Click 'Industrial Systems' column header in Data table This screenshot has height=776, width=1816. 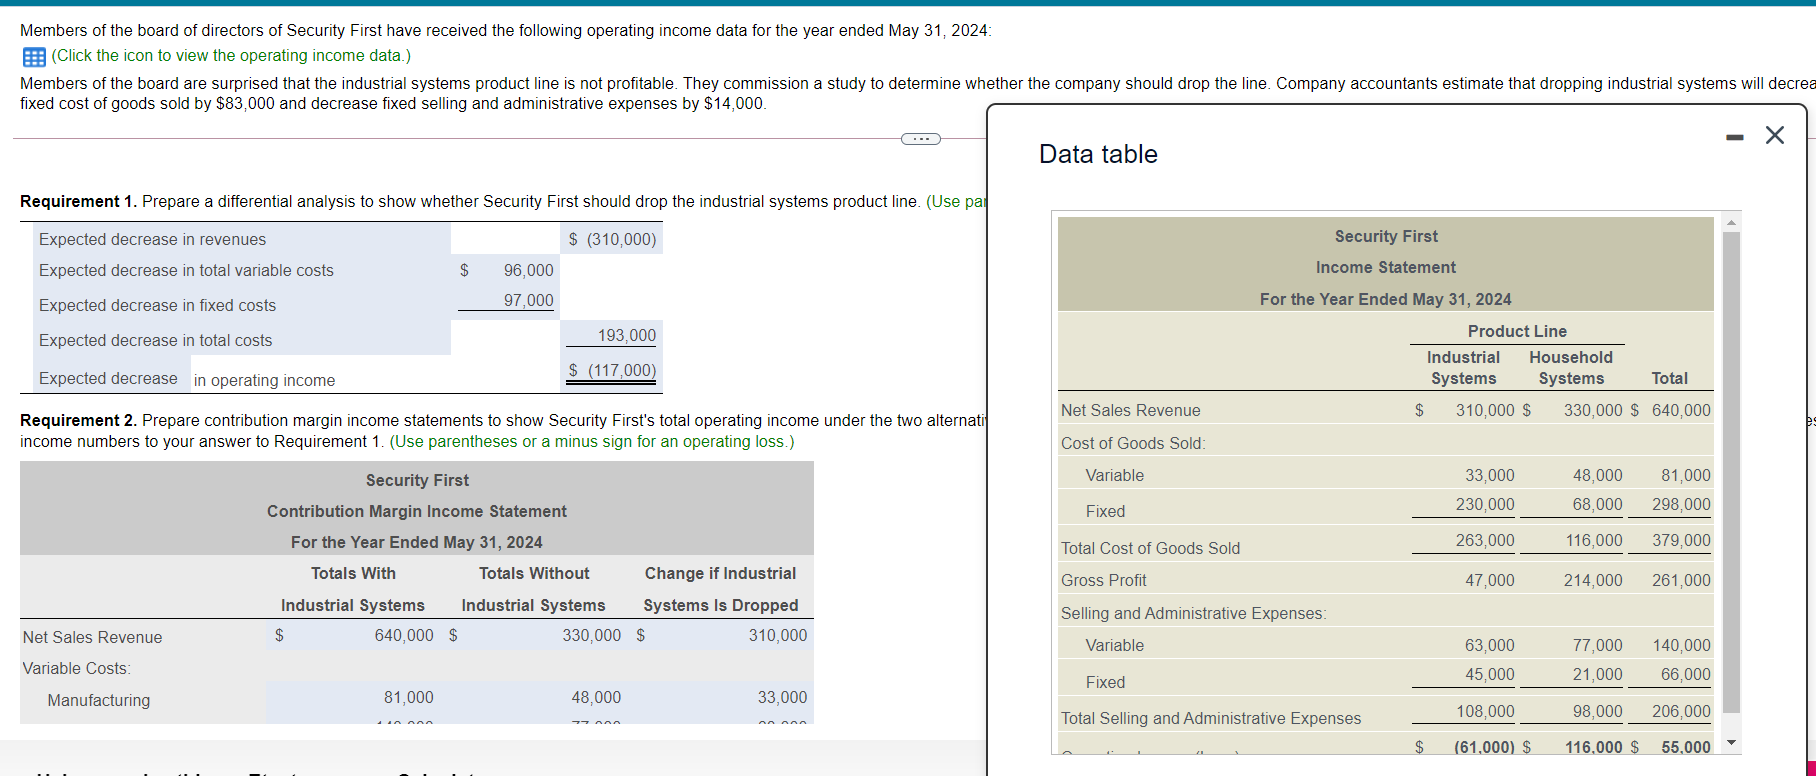point(1463,368)
